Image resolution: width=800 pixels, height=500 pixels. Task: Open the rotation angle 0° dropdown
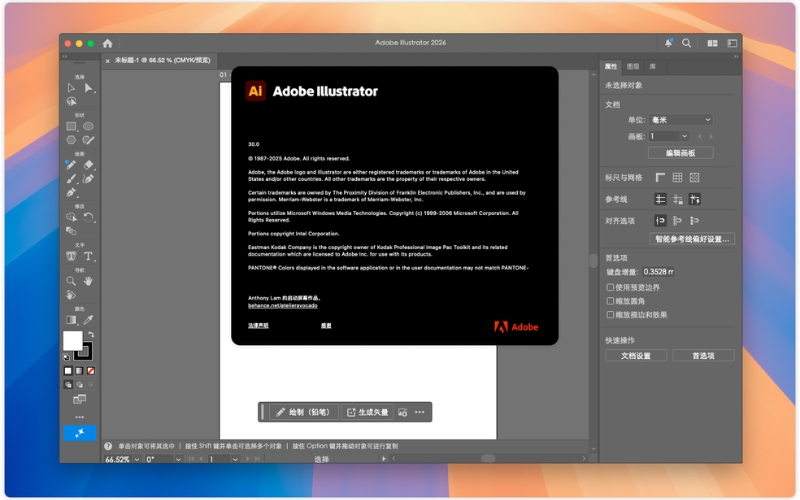tap(178, 459)
